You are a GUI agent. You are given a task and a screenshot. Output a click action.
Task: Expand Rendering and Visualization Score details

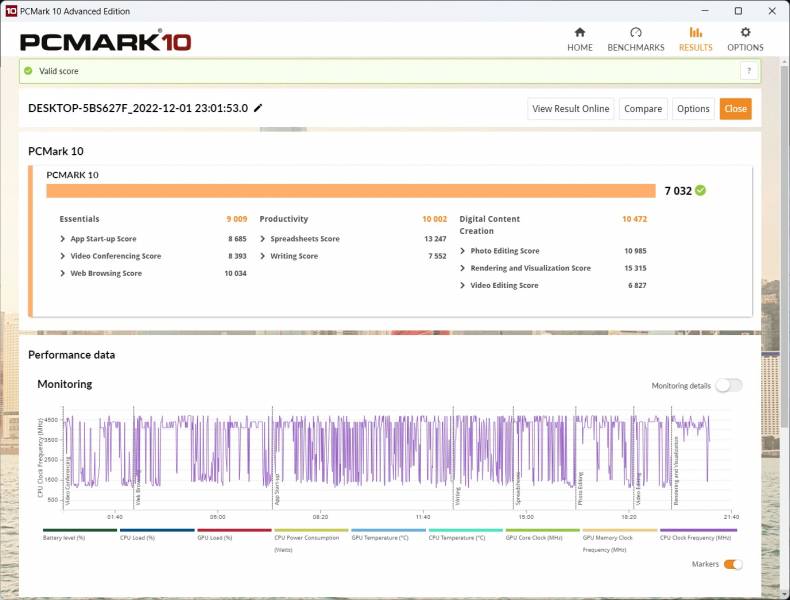(463, 268)
